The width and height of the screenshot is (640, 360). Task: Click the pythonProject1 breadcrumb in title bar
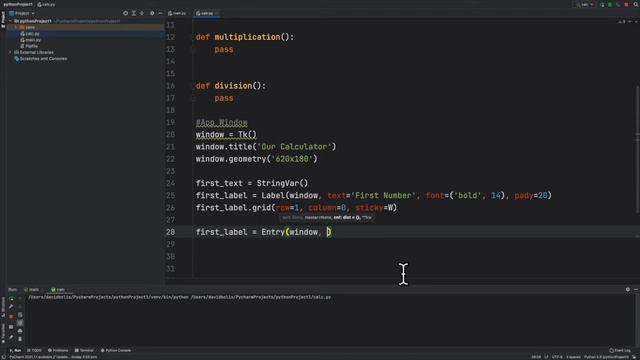coord(17,4)
